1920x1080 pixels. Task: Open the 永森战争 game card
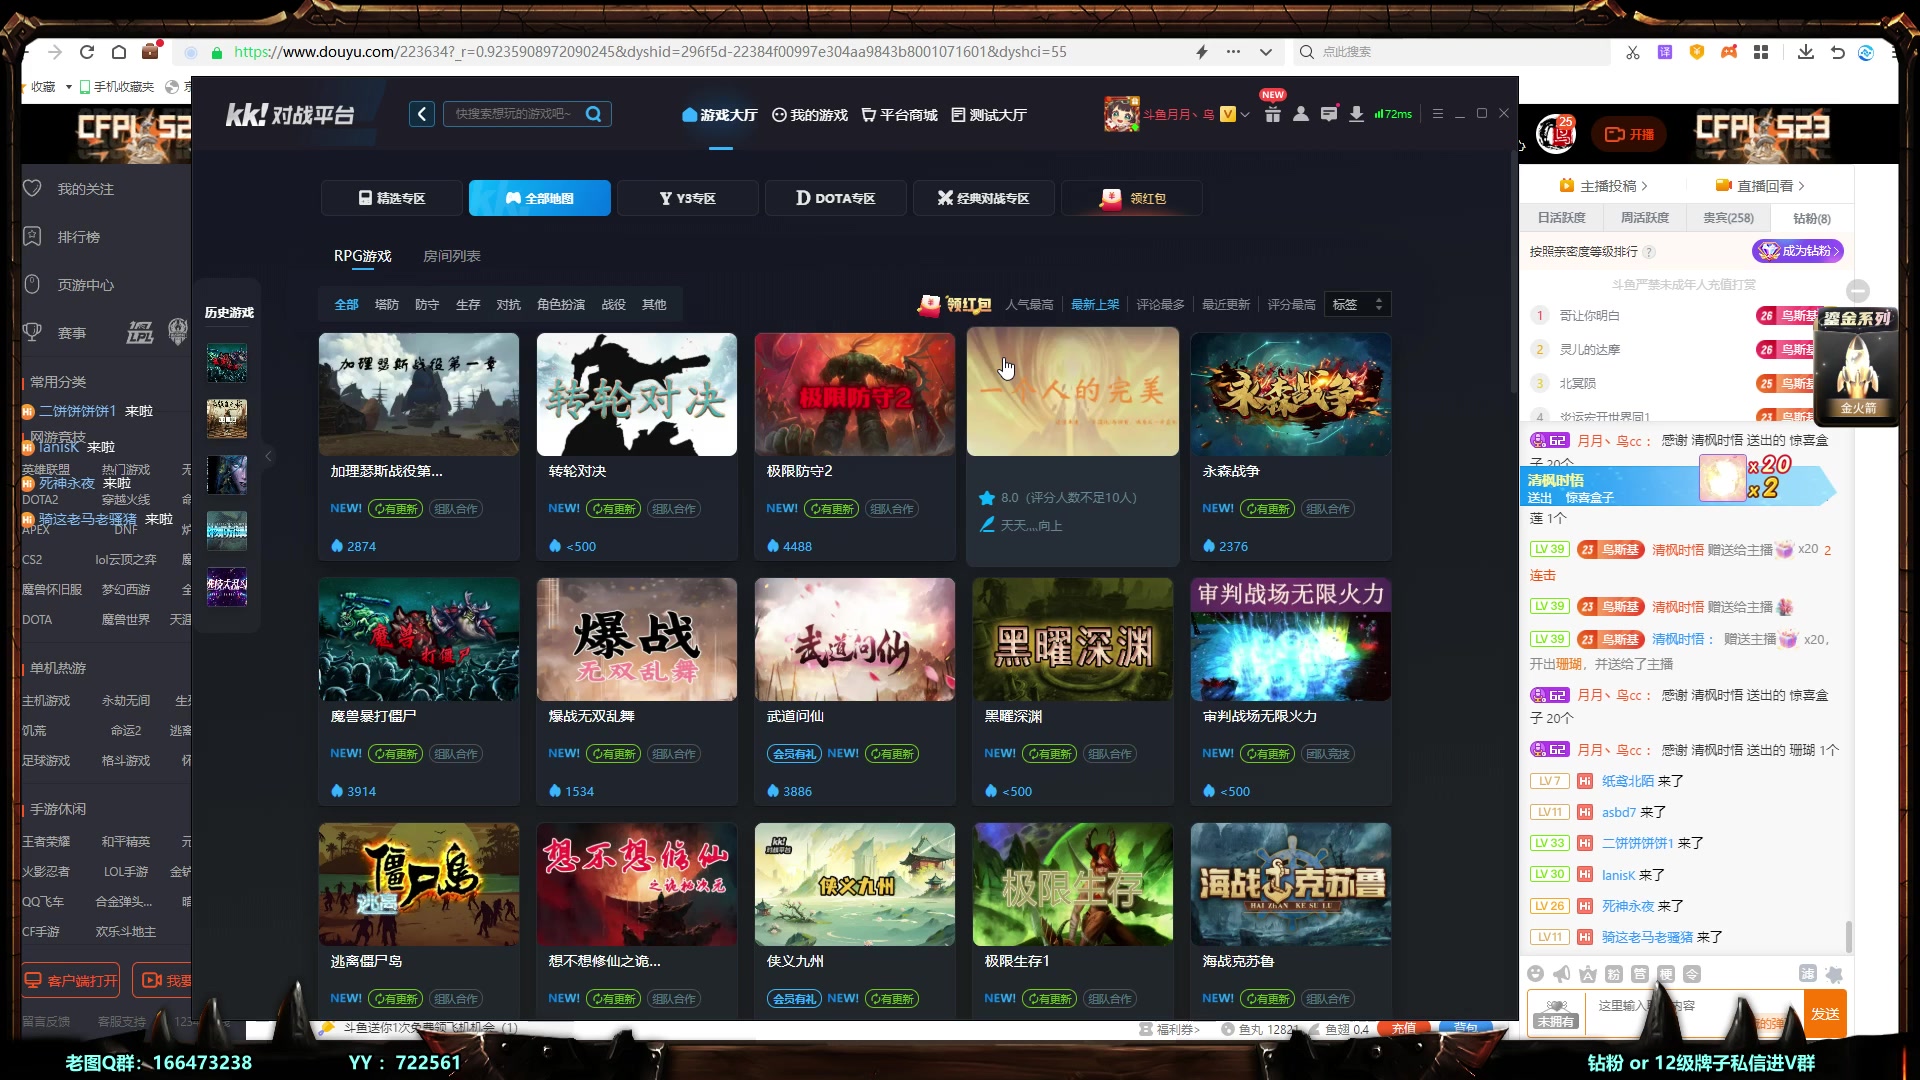[1290, 446]
